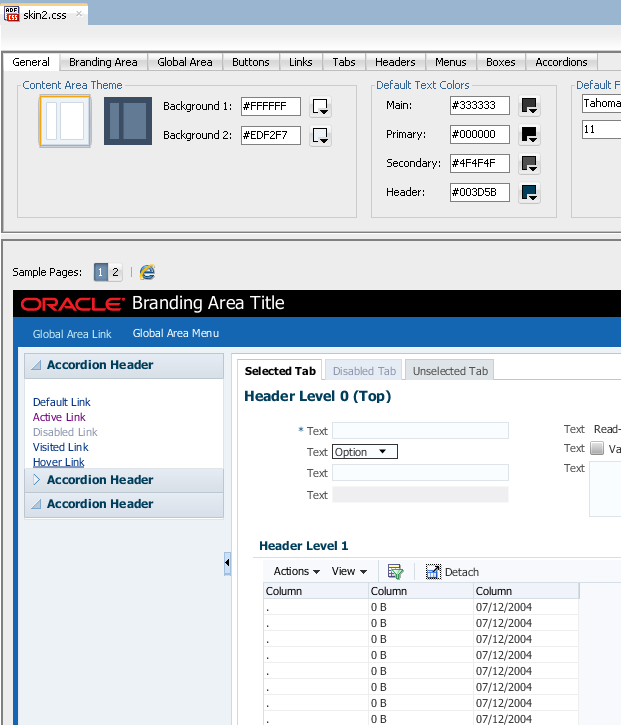
Task: Switch to sample page 2
Action: click(x=115, y=272)
